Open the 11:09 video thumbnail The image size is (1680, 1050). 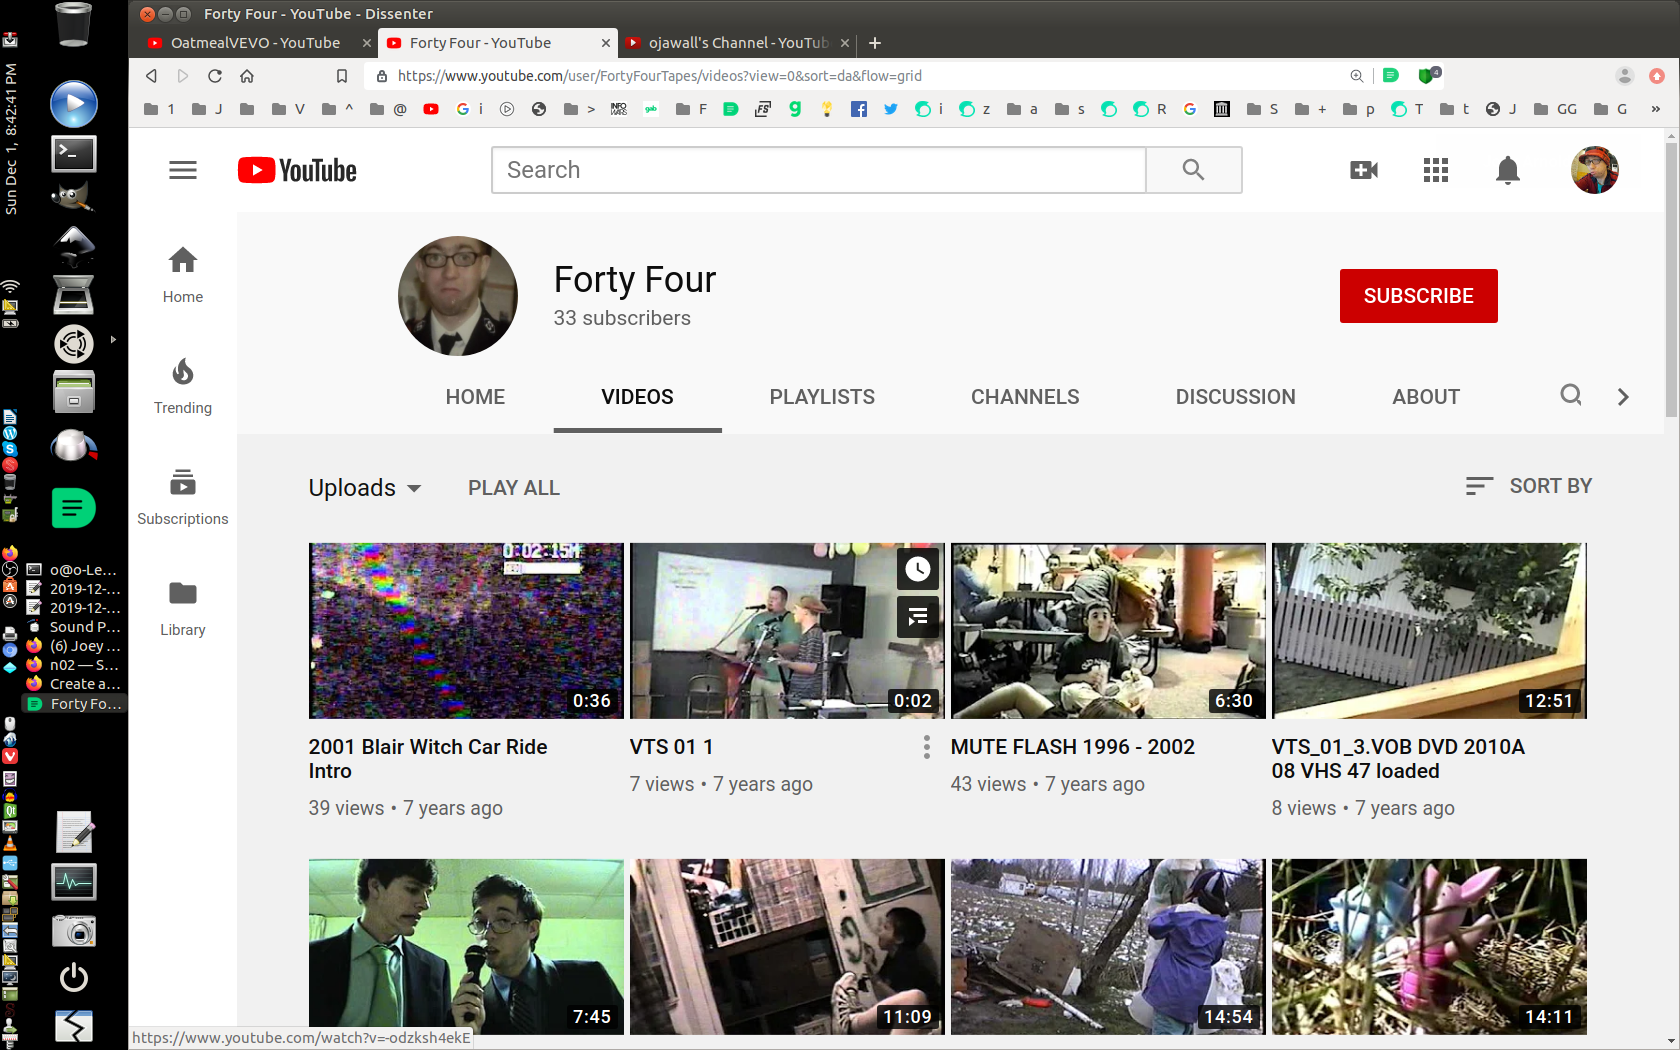point(787,947)
